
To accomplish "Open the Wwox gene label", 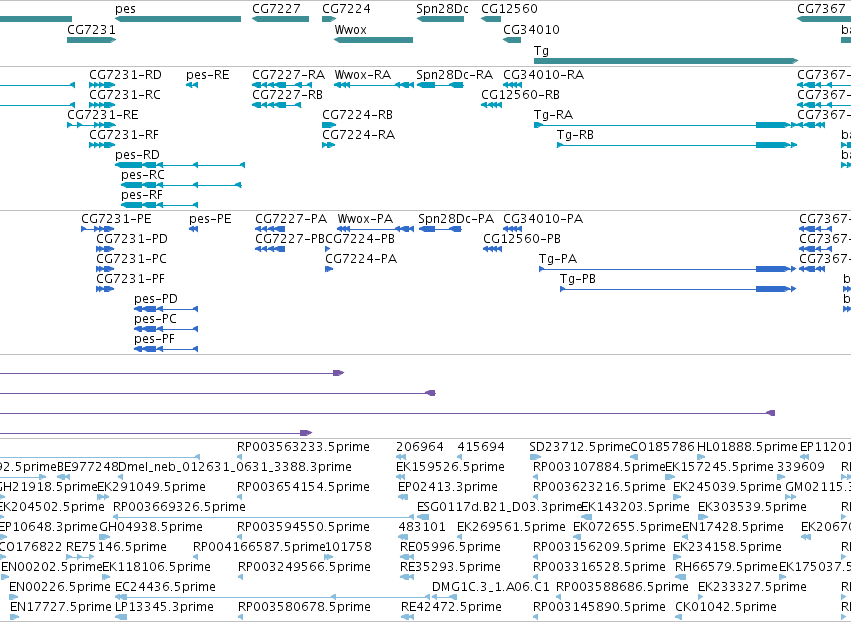I will [351, 29].
